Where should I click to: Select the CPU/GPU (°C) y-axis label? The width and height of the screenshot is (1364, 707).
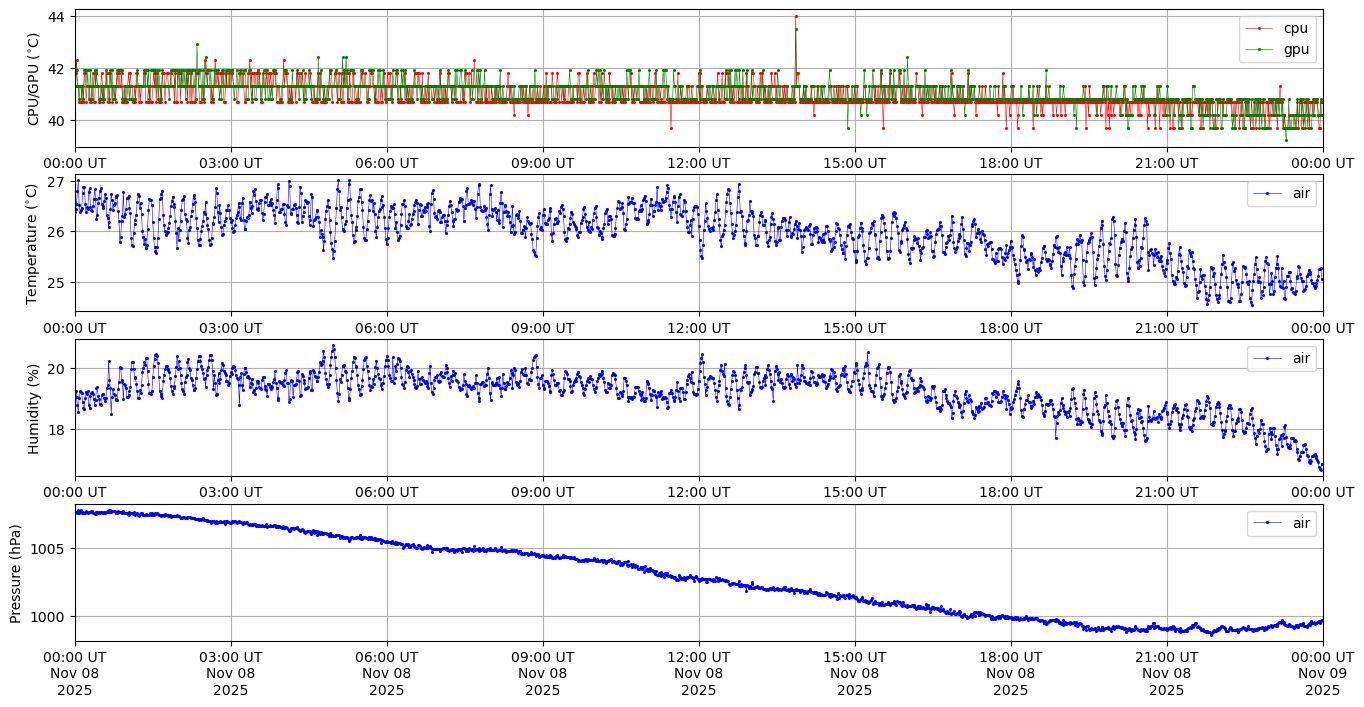(x=34, y=79)
